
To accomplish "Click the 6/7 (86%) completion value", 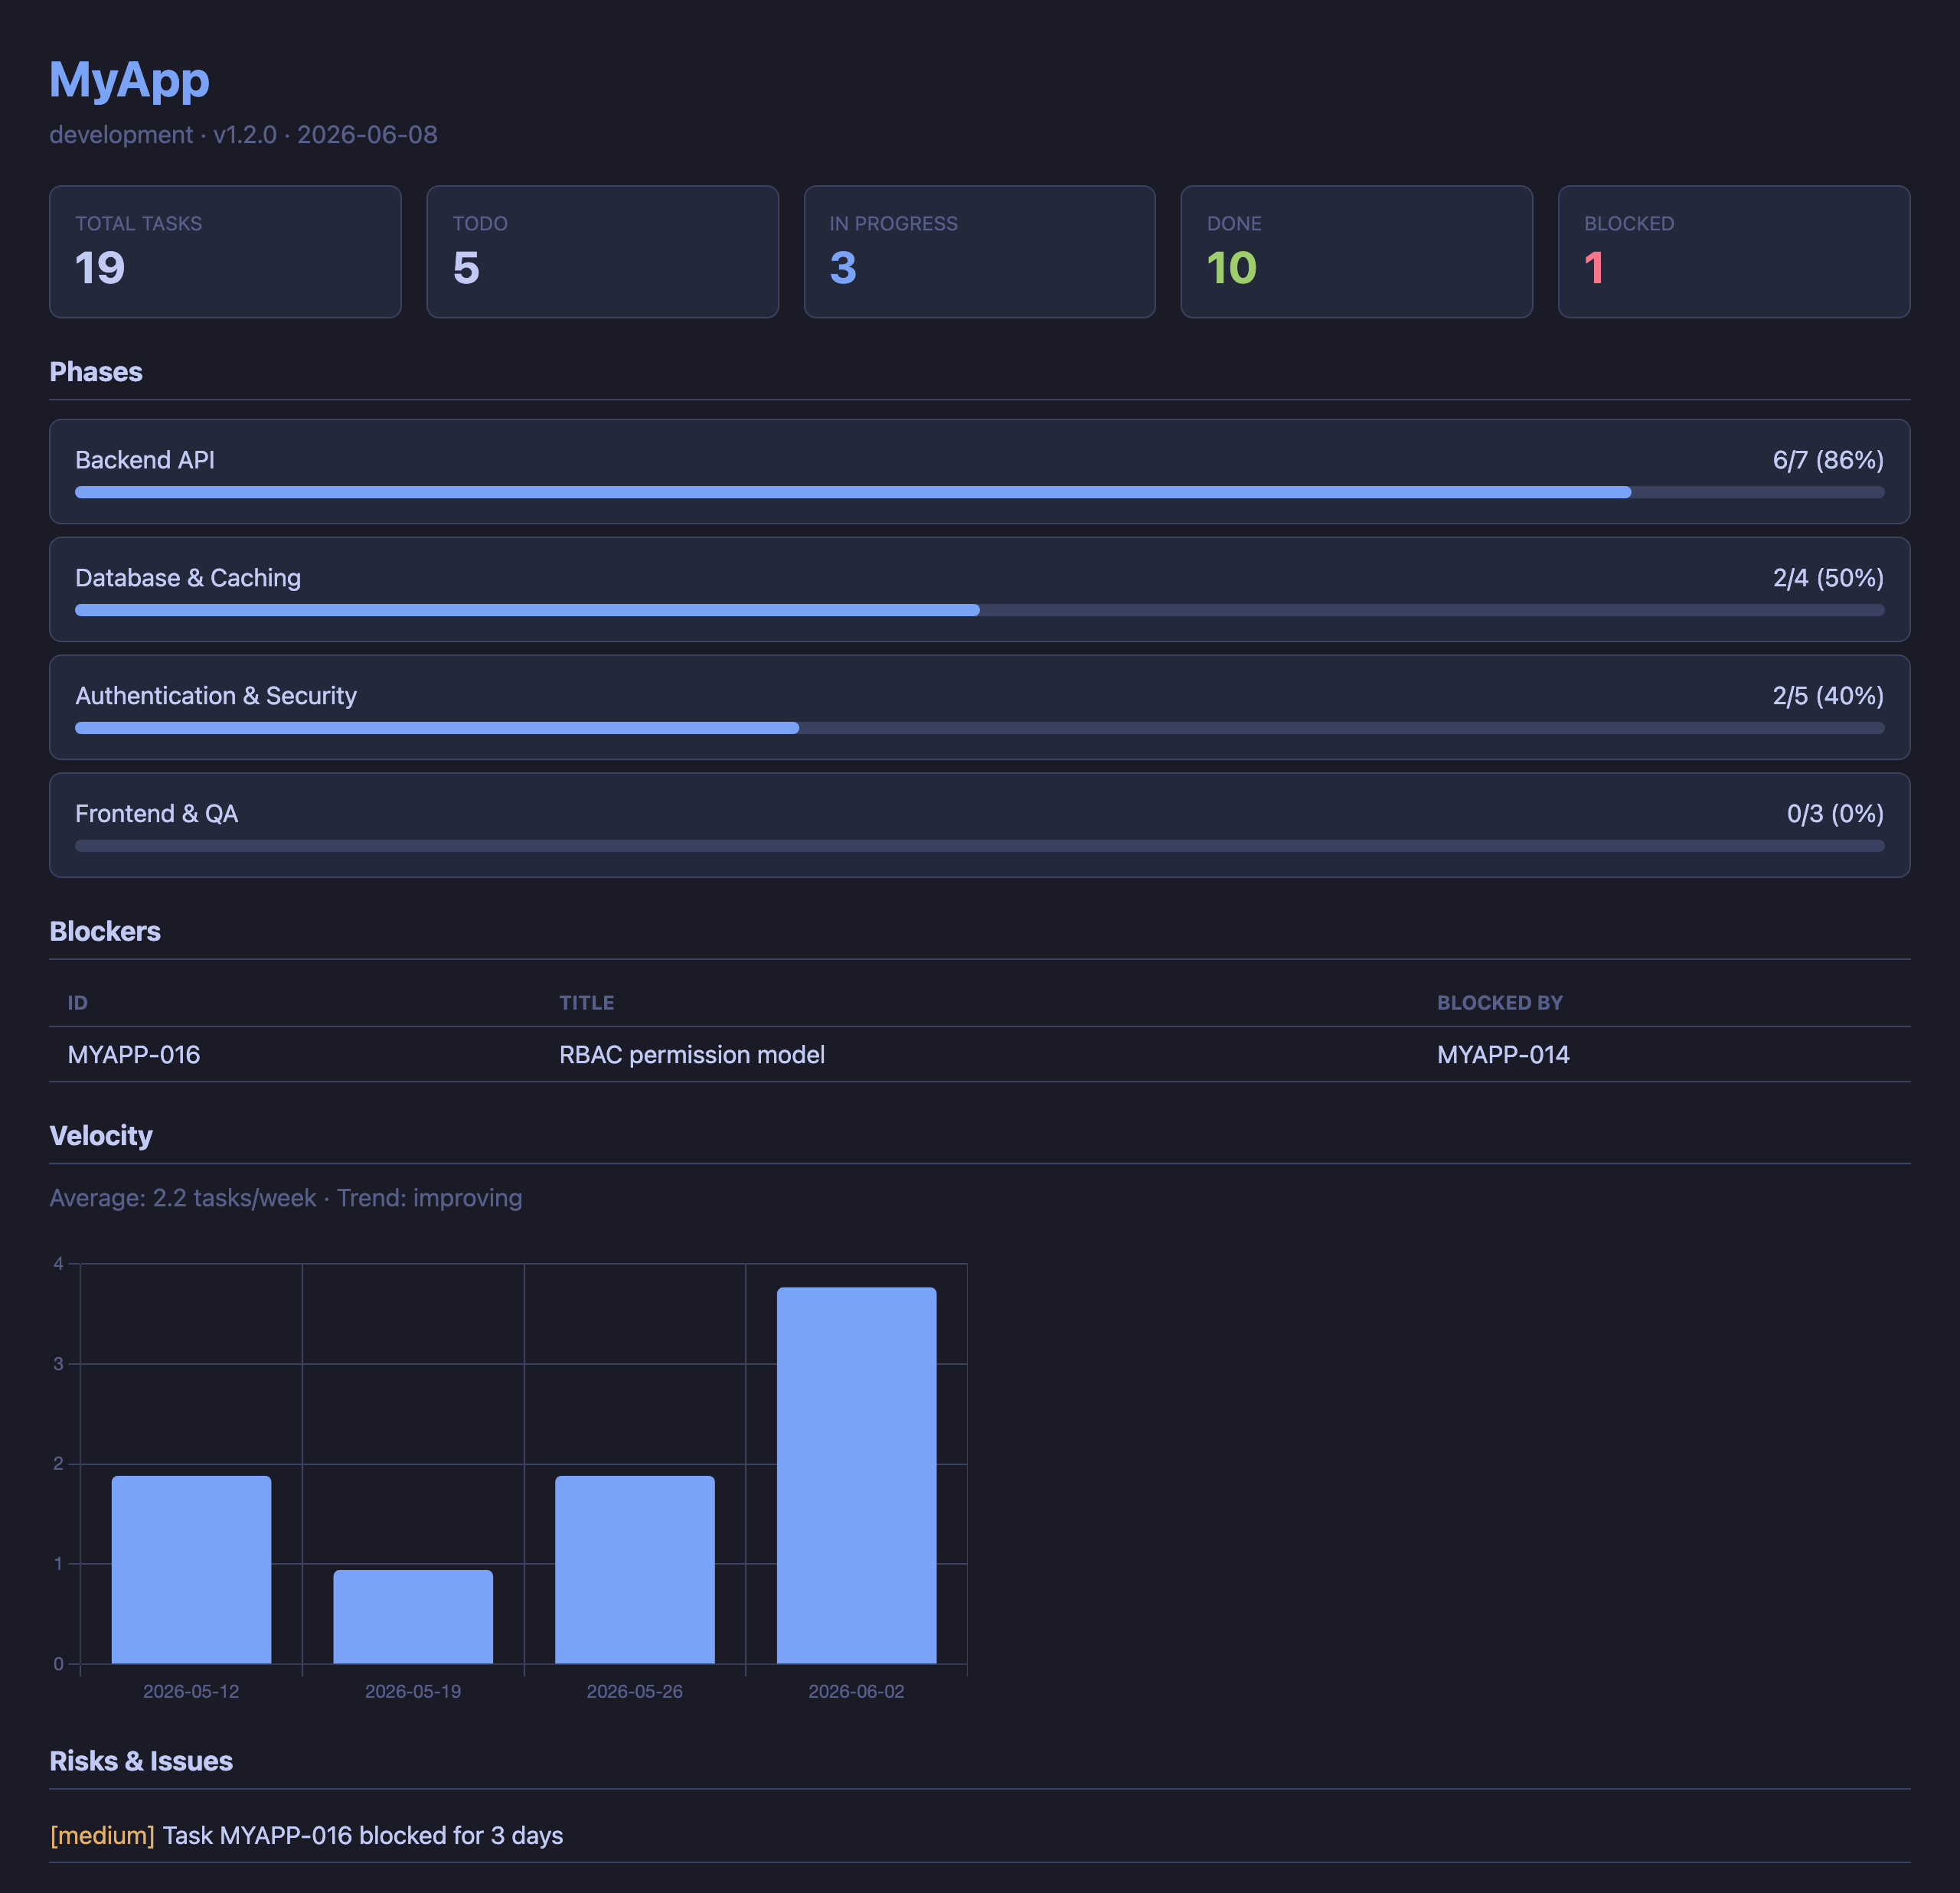I will 1828,460.
